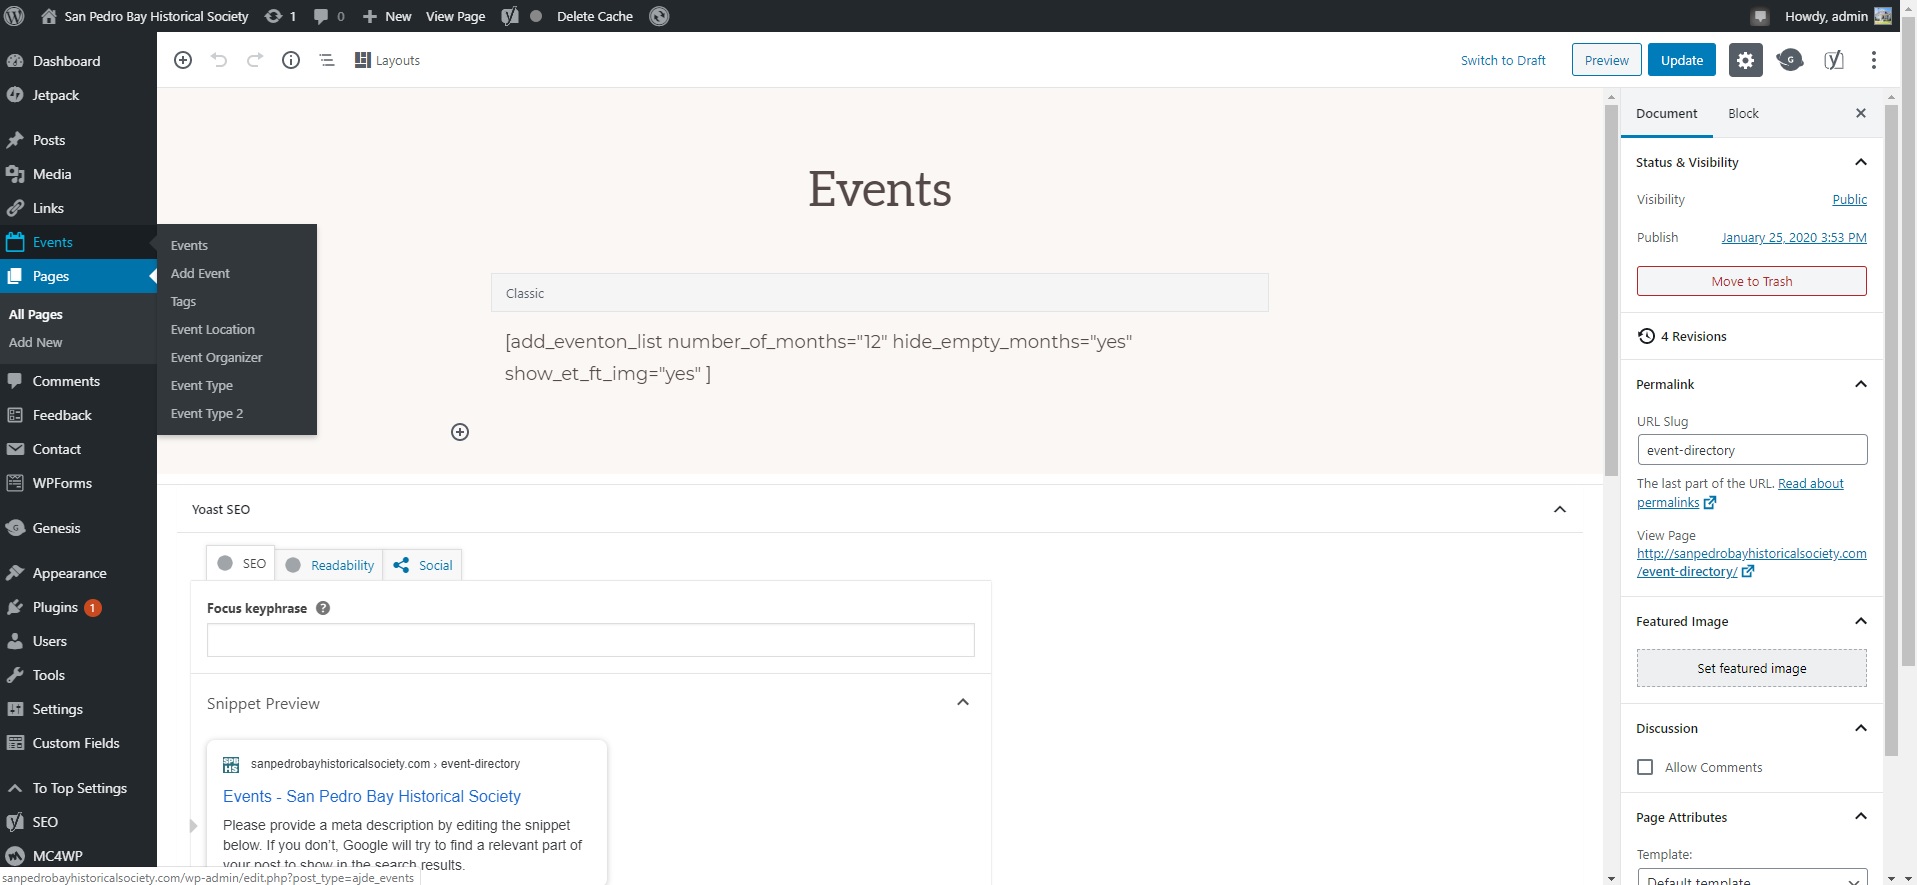Click the Move to Trash button

click(1751, 281)
